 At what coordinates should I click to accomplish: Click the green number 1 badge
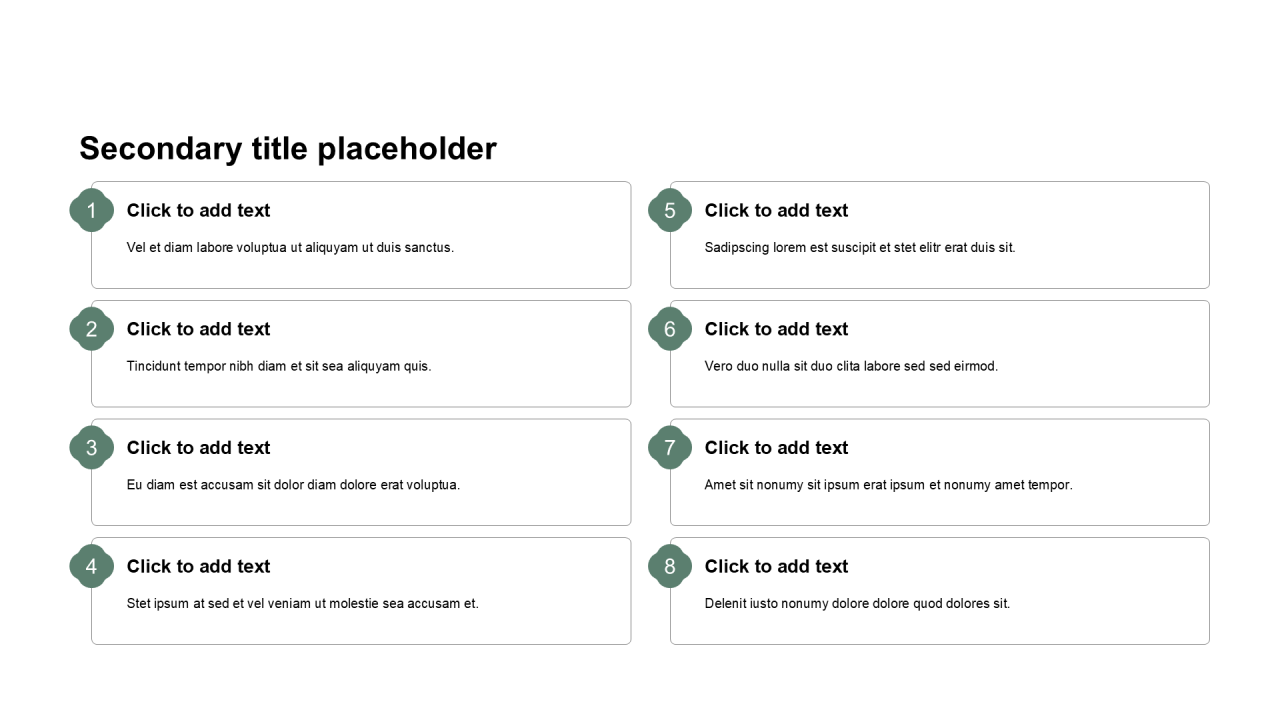91,210
